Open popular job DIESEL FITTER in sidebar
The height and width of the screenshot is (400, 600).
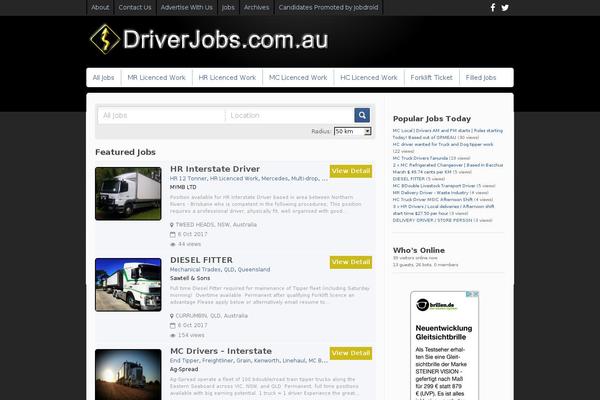(x=409, y=179)
